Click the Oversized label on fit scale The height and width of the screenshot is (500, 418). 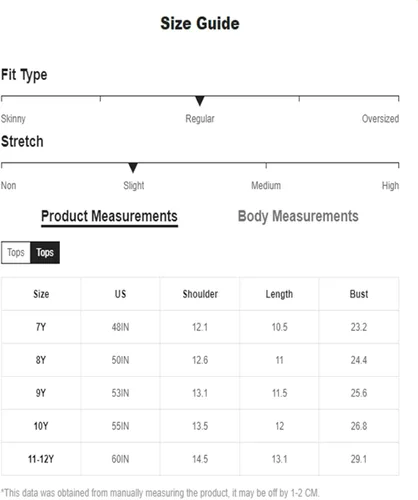coord(380,119)
